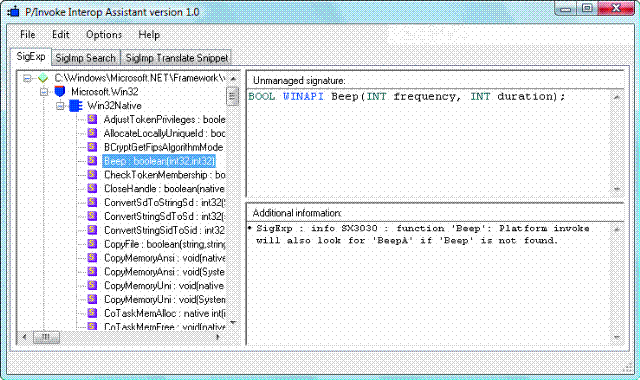This screenshot has width=640, height=380.
Task: Select the Microsoft.Win32 tree node
Action: (104, 91)
